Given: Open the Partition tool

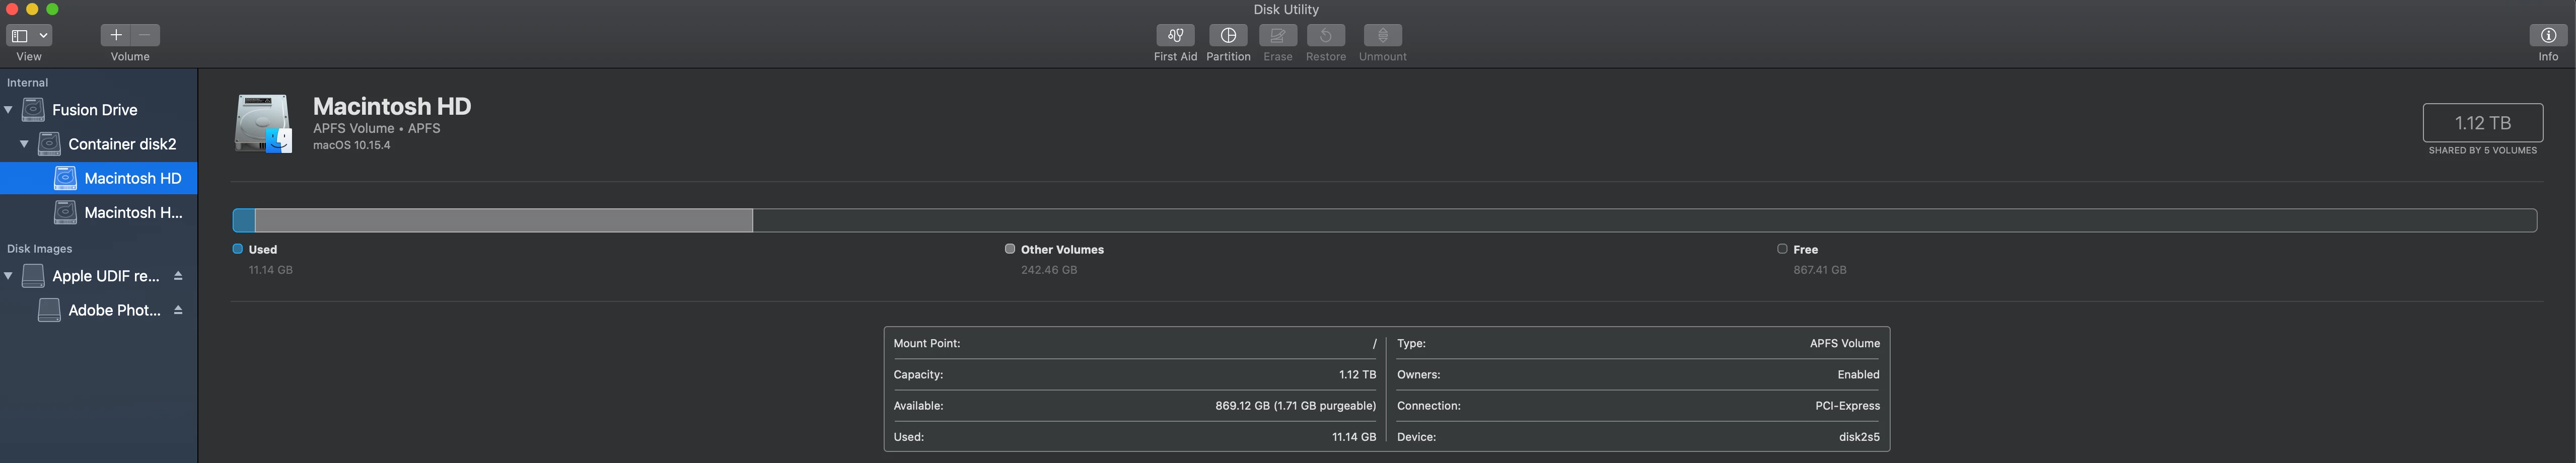Looking at the screenshot, I should click(1228, 35).
